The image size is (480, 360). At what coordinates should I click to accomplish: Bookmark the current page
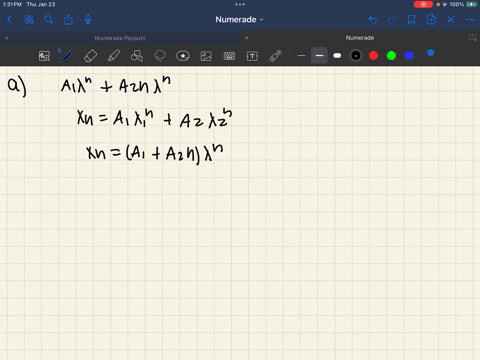412,20
